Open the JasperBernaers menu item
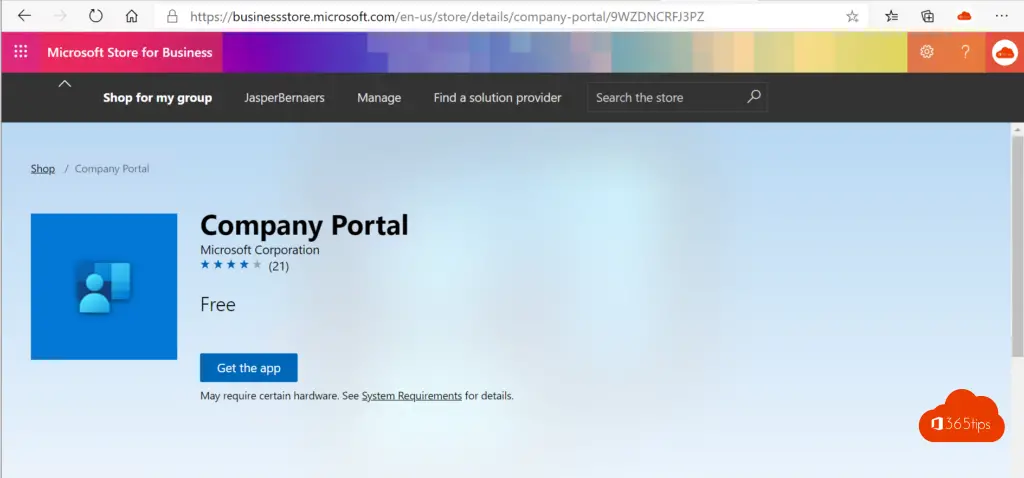This screenshot has width=1024, height=478. click(x=284, y=98)
